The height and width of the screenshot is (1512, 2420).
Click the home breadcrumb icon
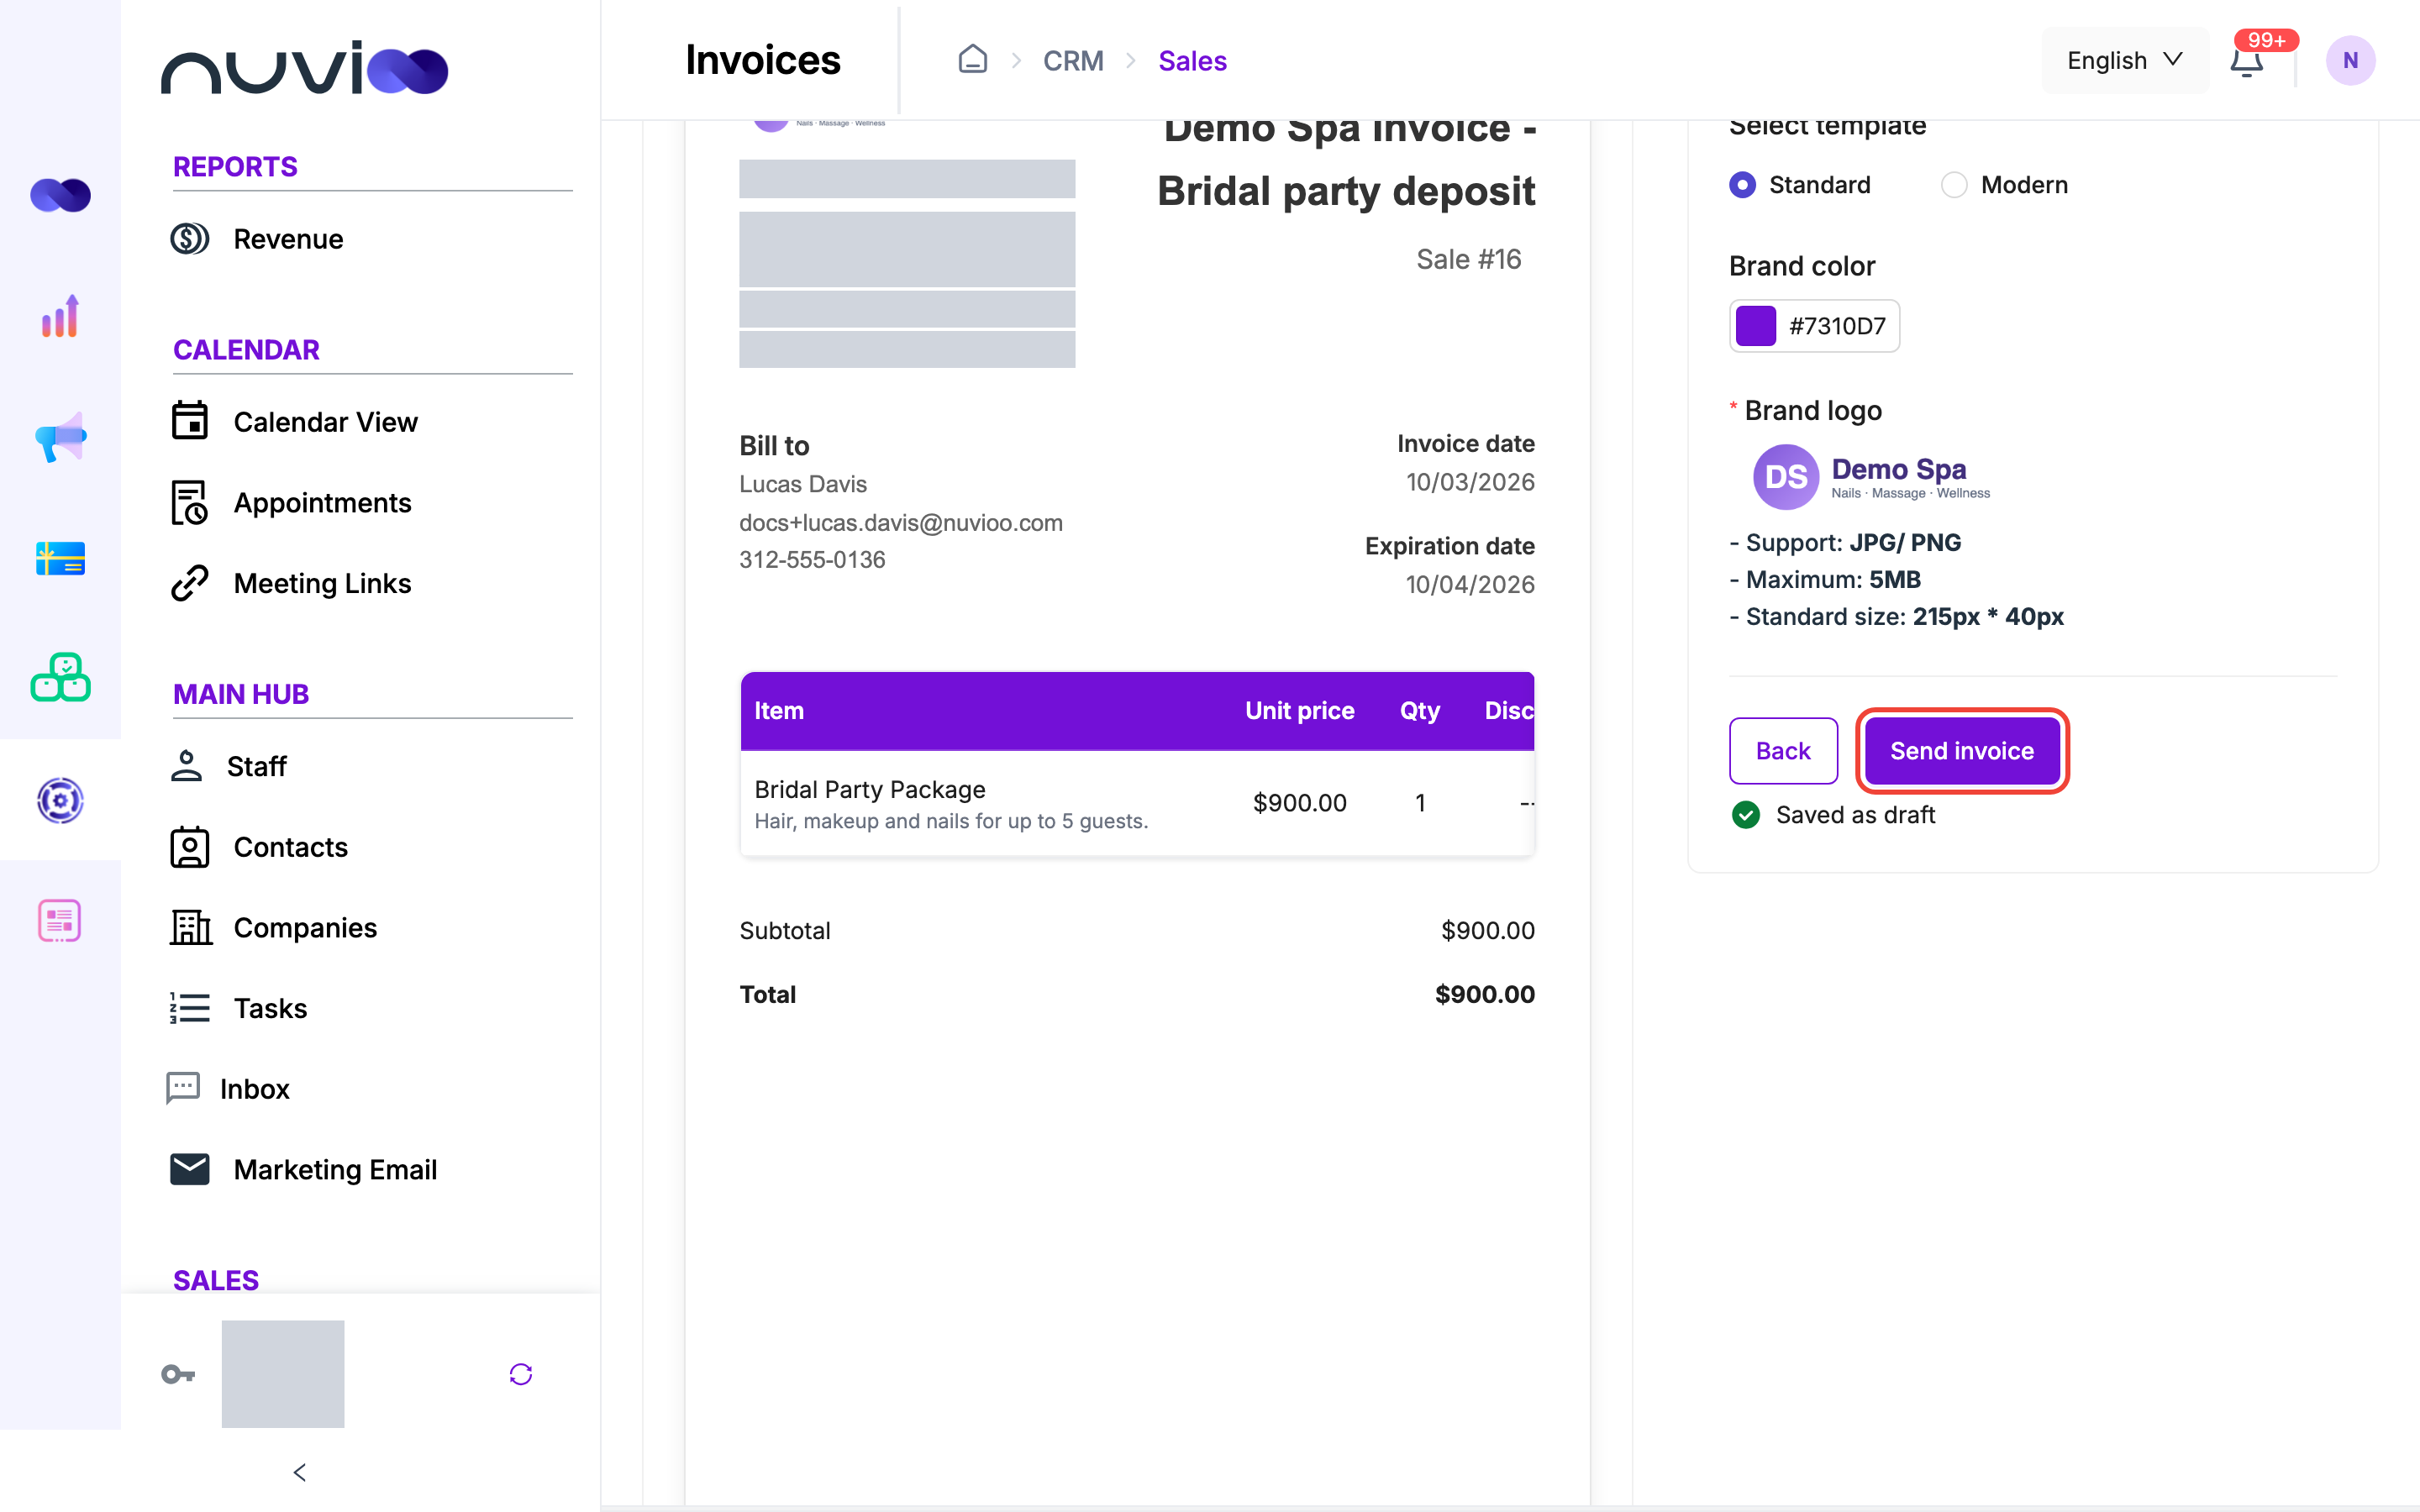[972, 60]
